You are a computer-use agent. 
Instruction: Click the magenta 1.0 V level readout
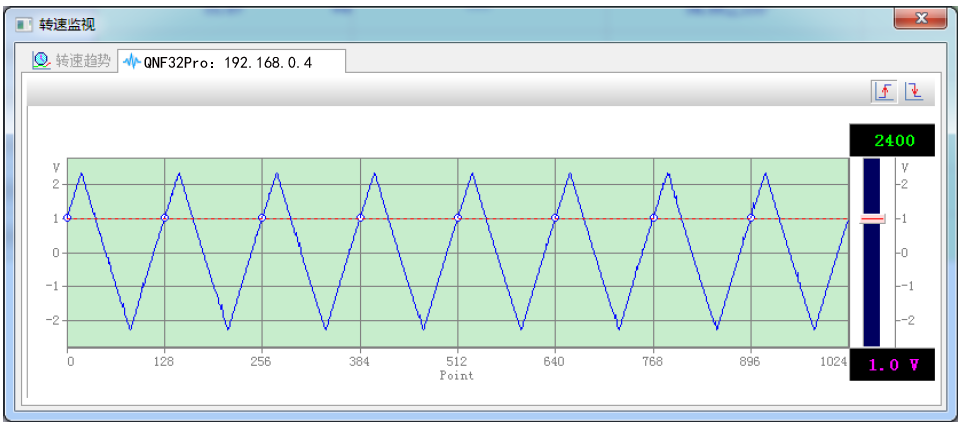tap(892, 366)
